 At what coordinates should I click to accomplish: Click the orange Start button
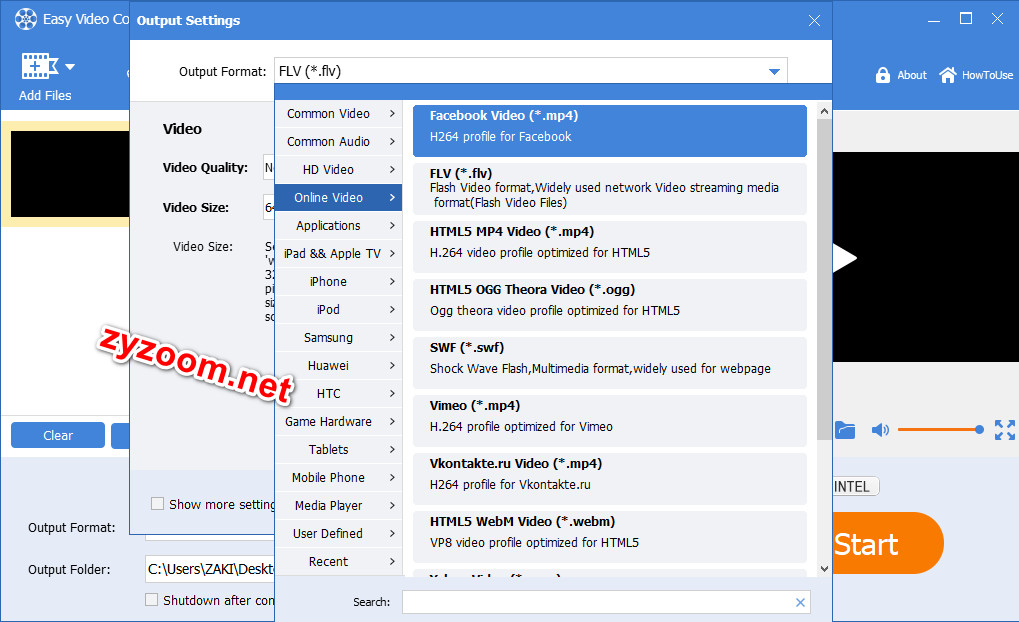(x=888, y=543)
